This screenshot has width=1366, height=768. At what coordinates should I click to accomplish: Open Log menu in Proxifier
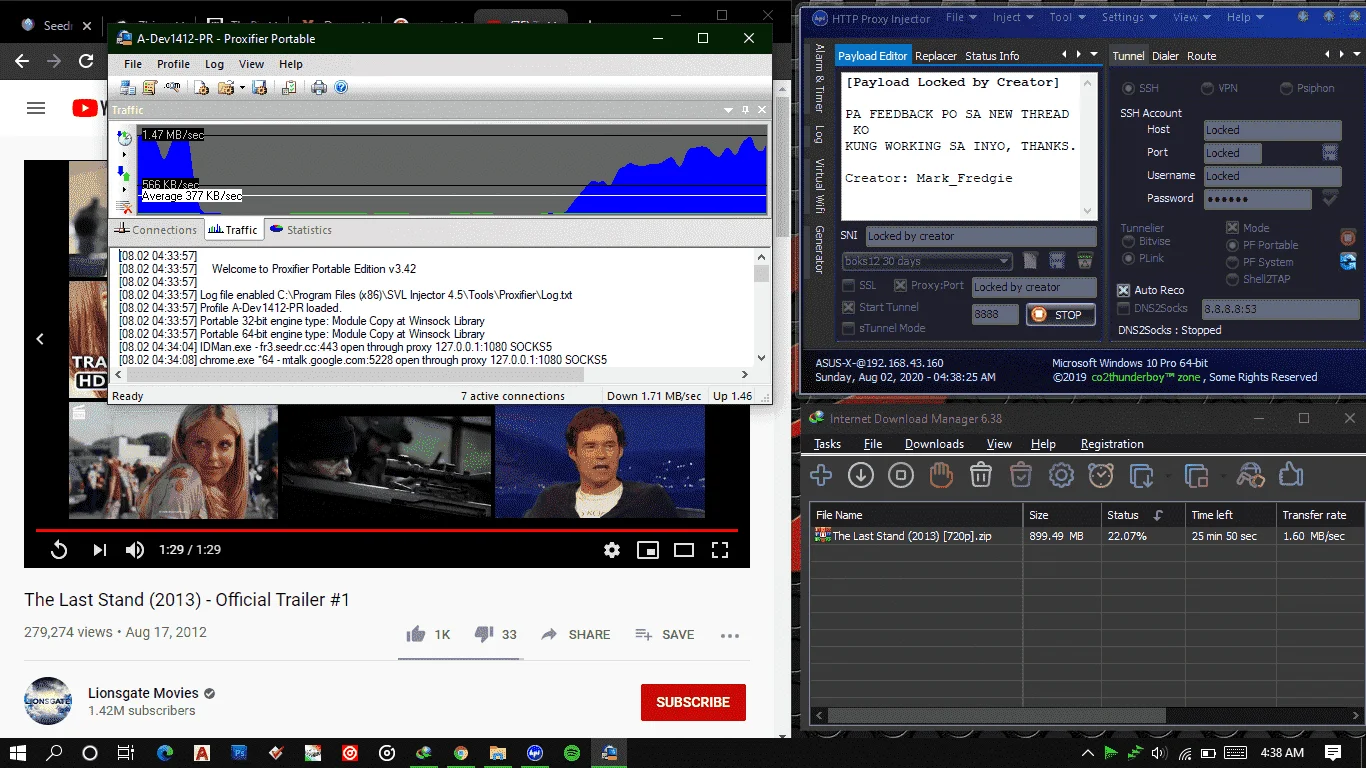click(x=214, y=64)
